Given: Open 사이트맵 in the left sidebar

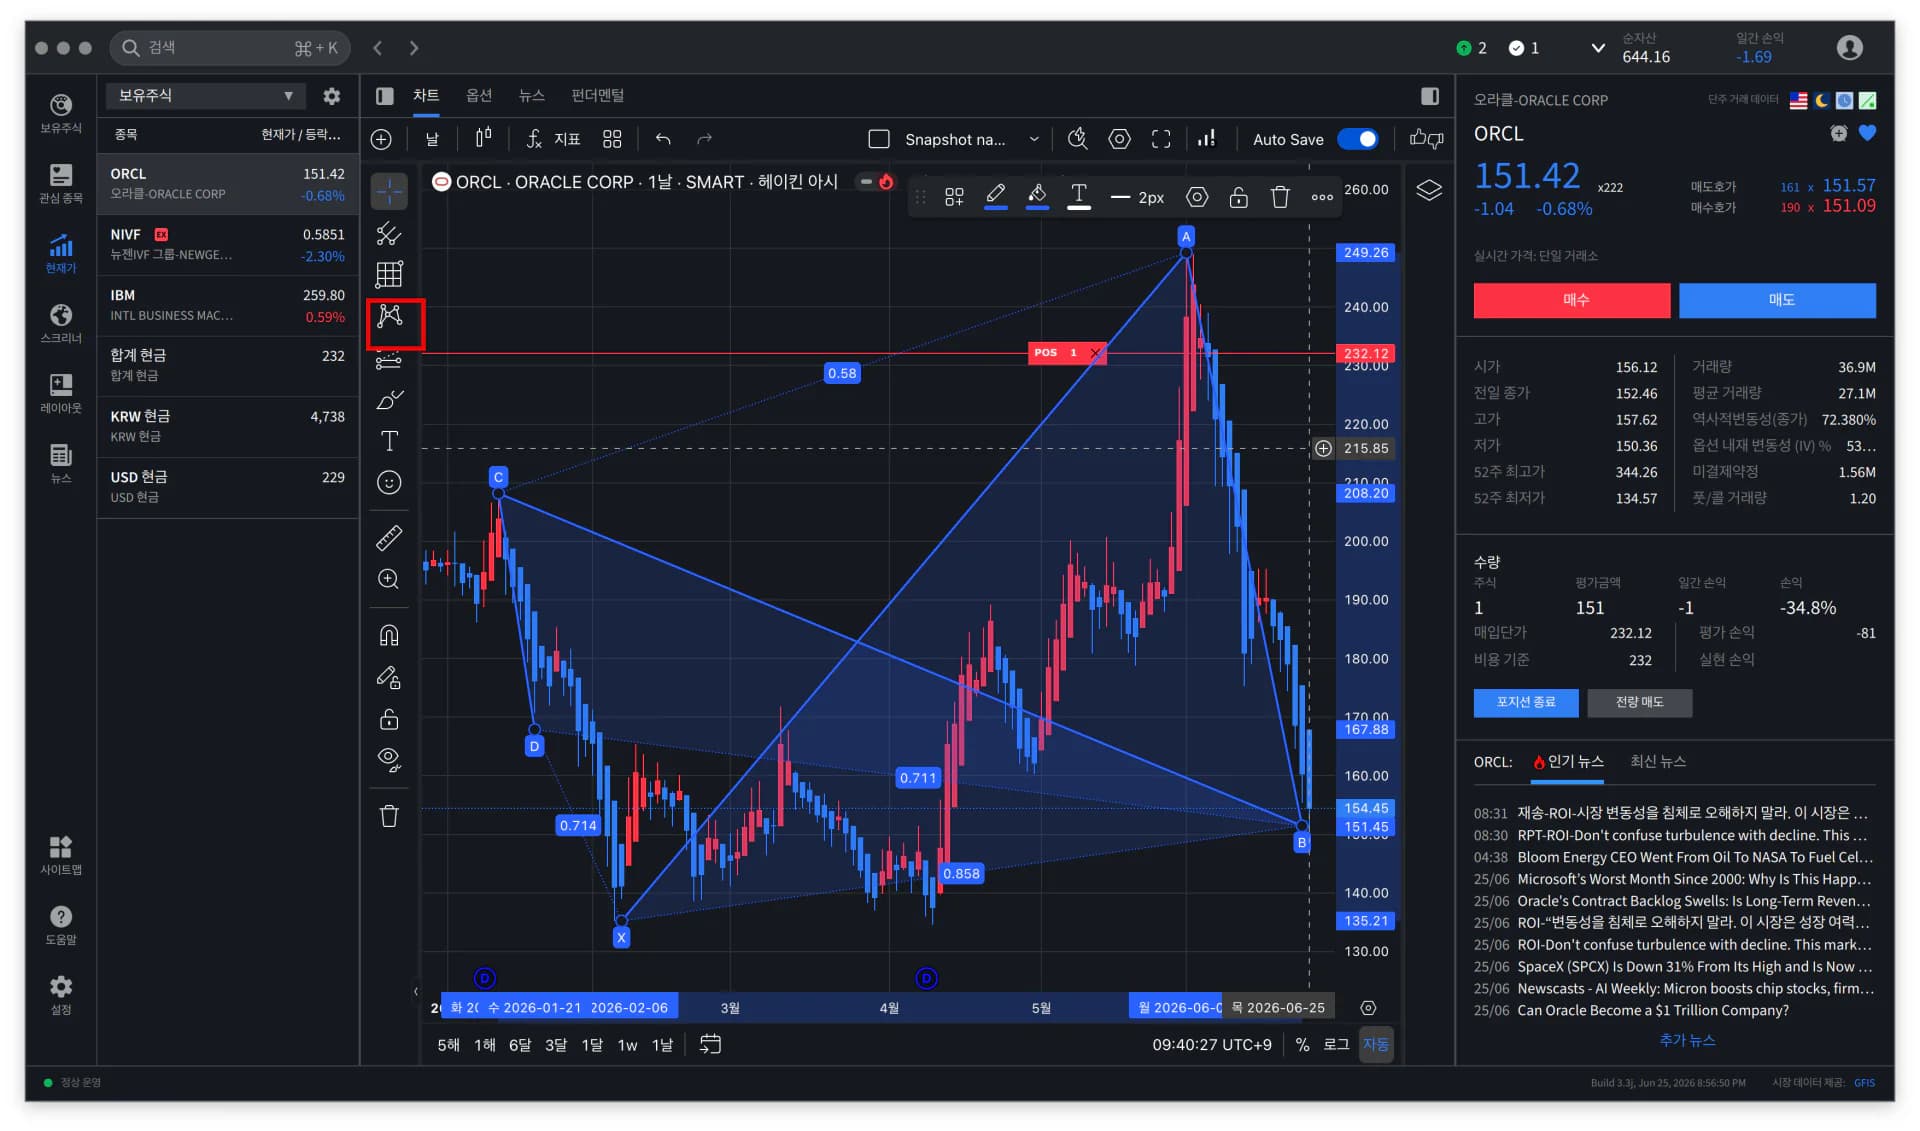Looking at the screenshot, I should (x=61, y=855).
